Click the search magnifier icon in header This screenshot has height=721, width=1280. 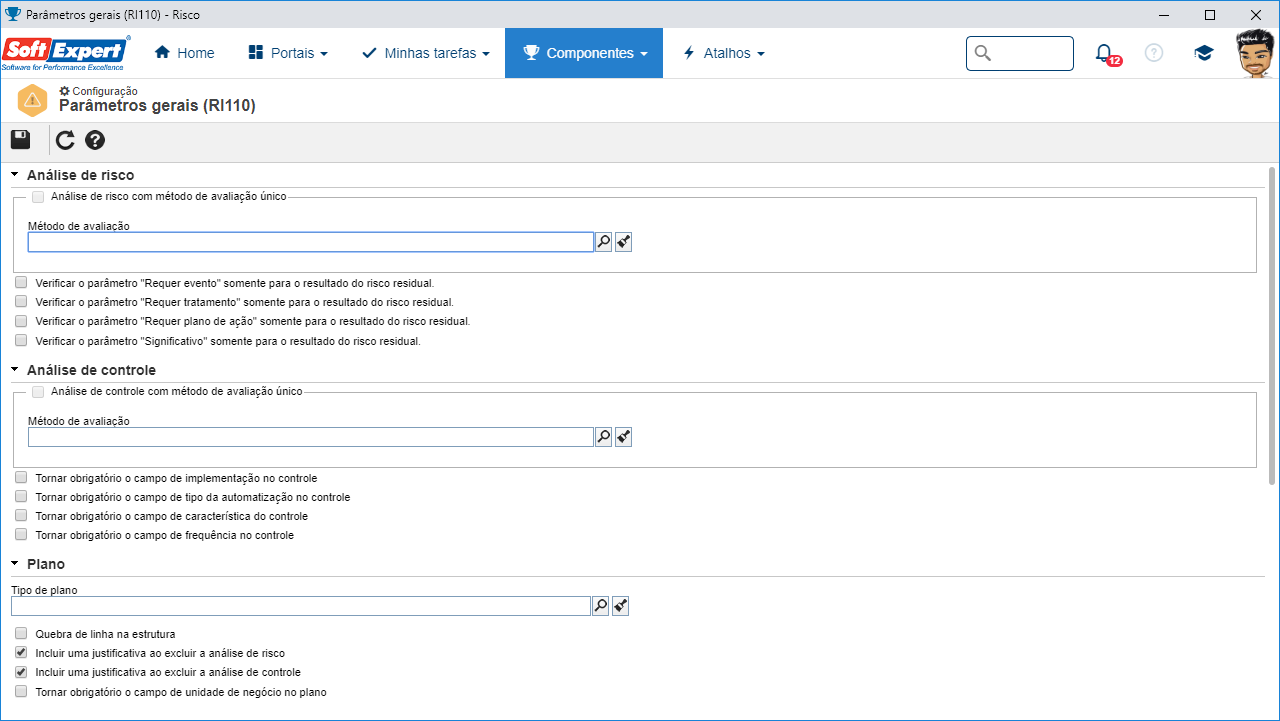pyautogui.click(x=983, y=53)
